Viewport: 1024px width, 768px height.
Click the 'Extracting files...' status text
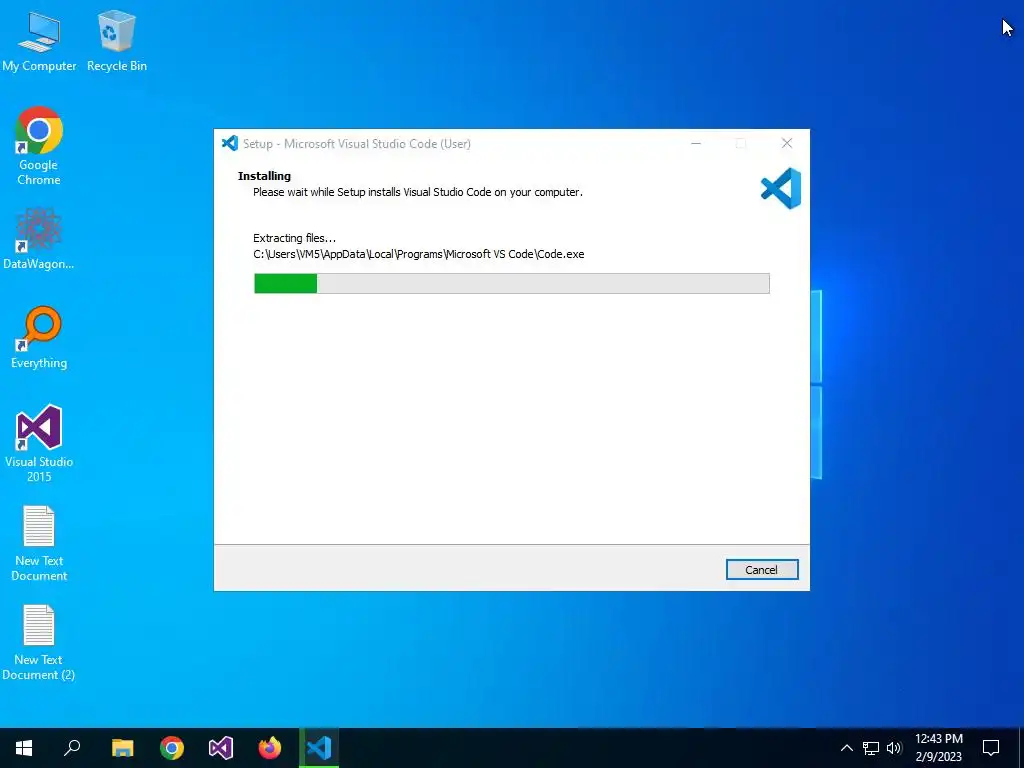[295, 238]
